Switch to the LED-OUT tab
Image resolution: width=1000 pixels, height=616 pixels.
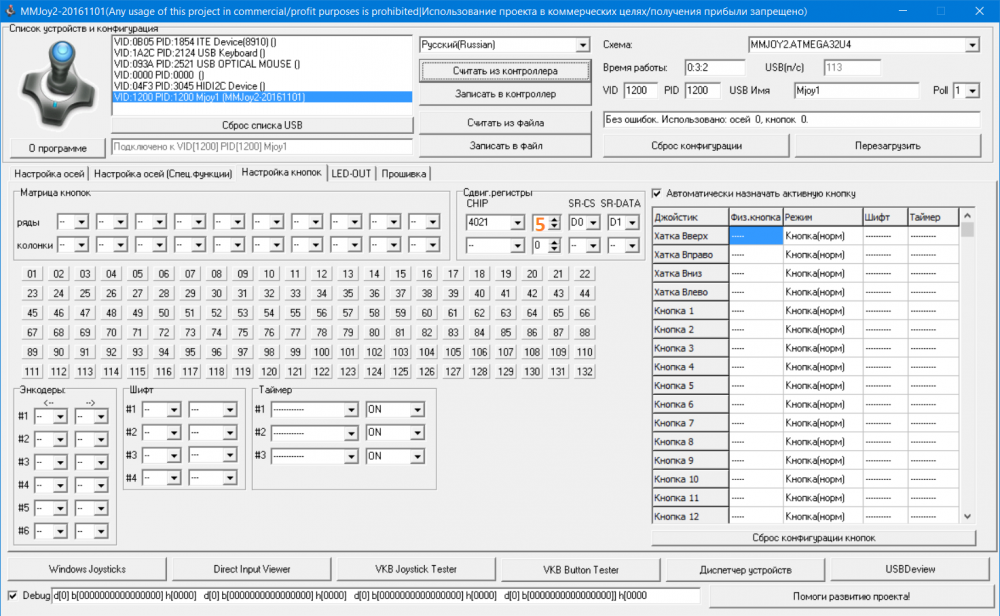click(x=351, y=174)
